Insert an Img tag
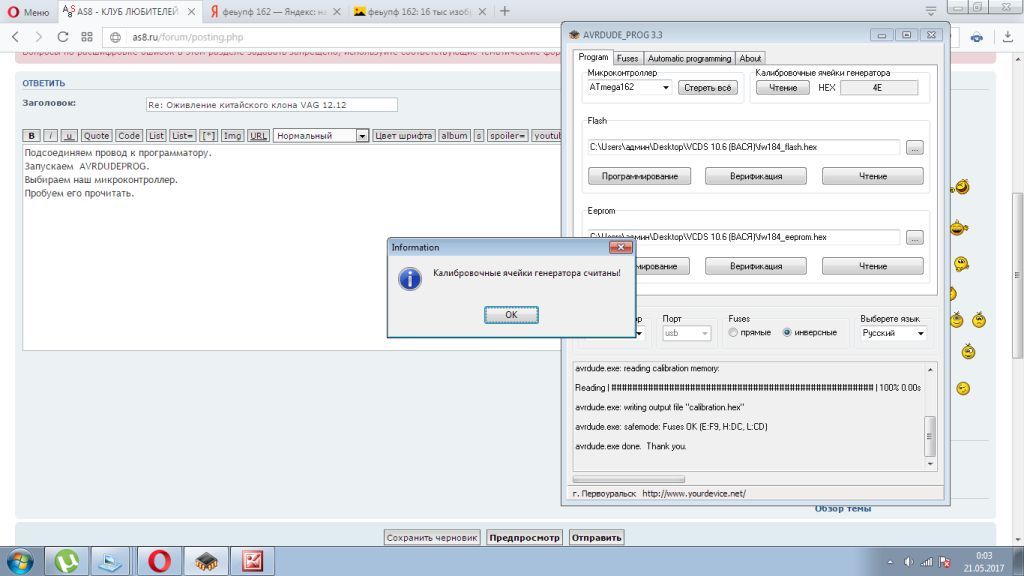Screen dimensions: 1024x576 [232, 136]
